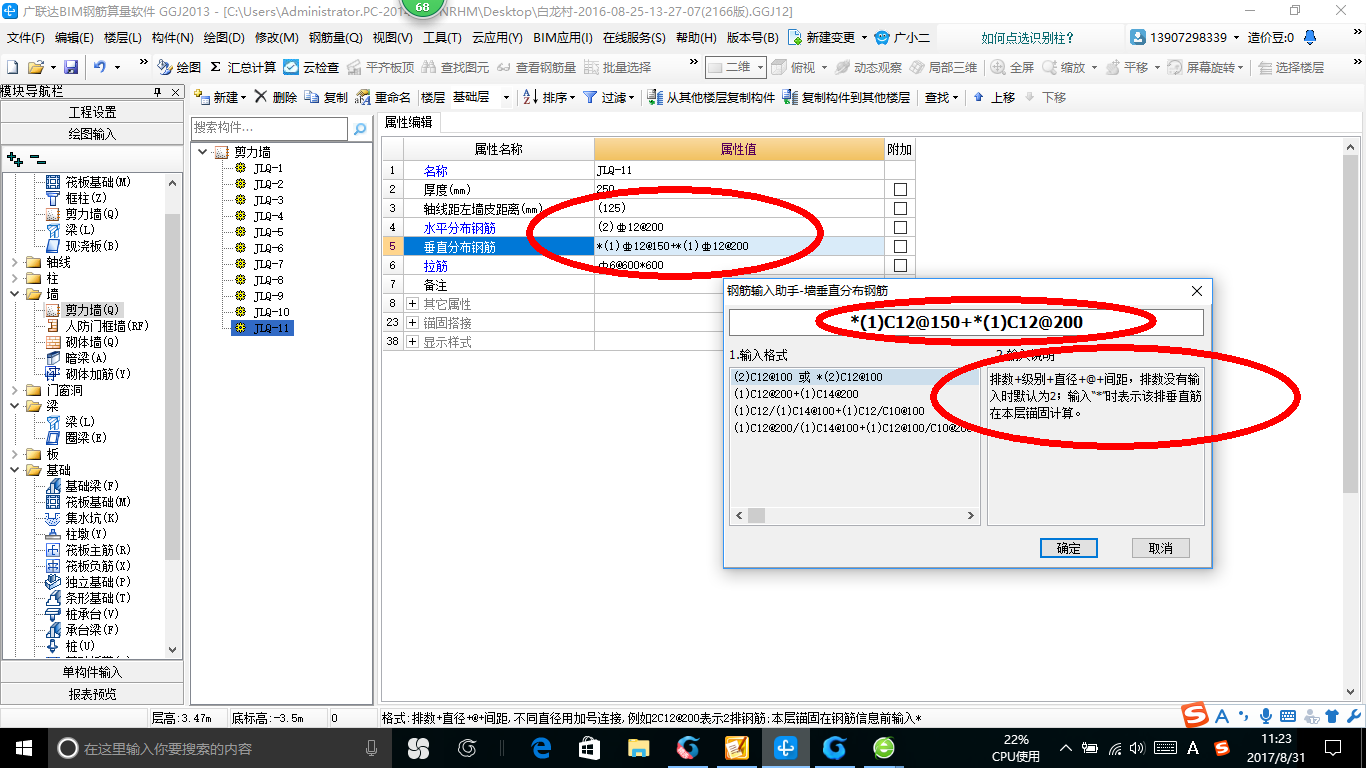Click 重命名 rename component
The image size is (1366, 768).
tap(383, 97)
